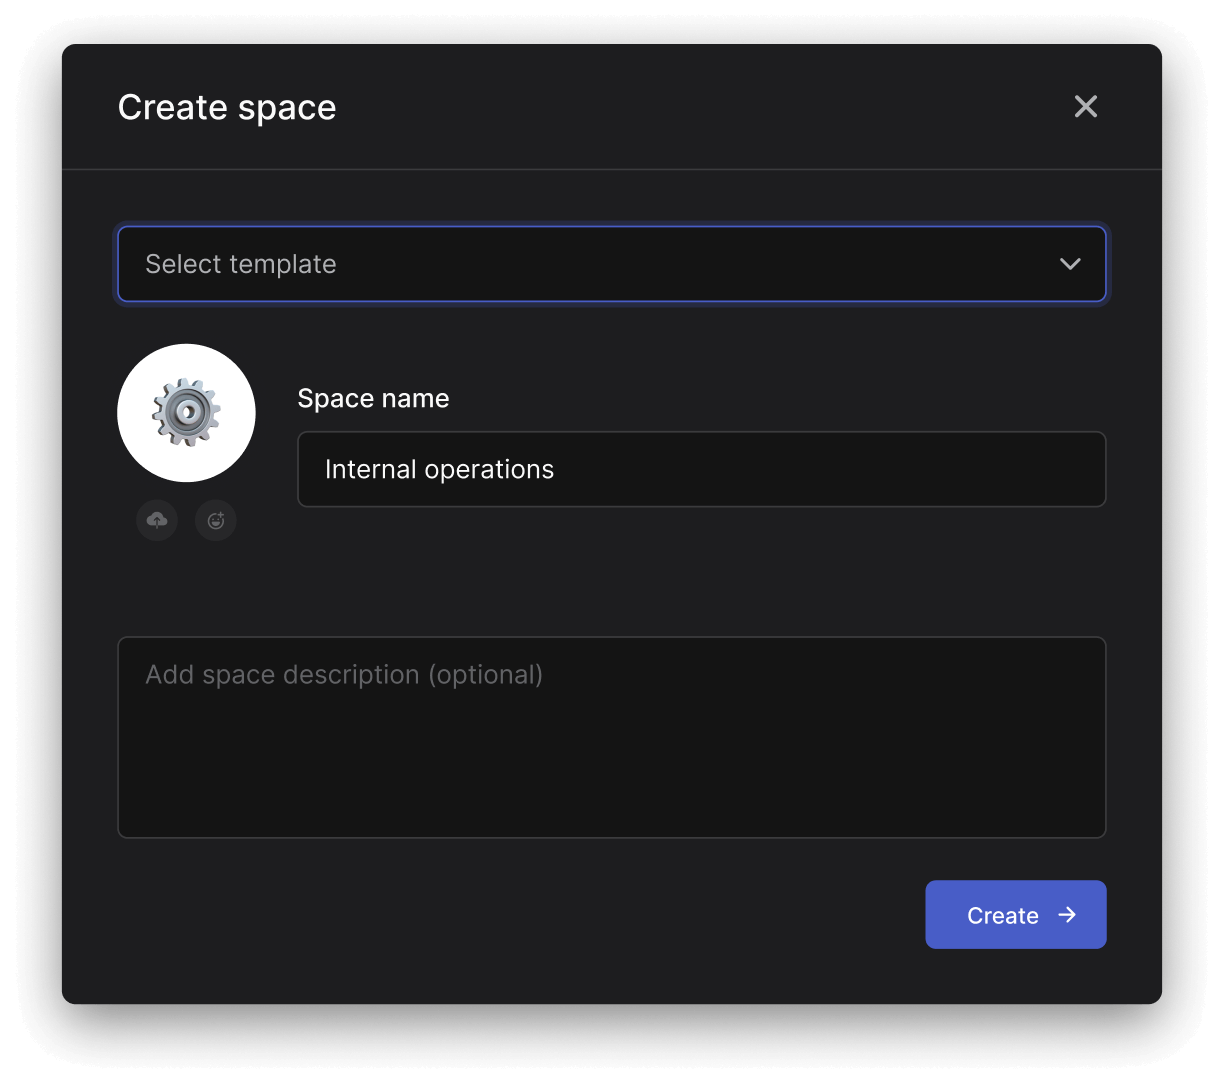Click the space description text area
Screen dimensions: 1222x1074
click(x=611, y=737)
